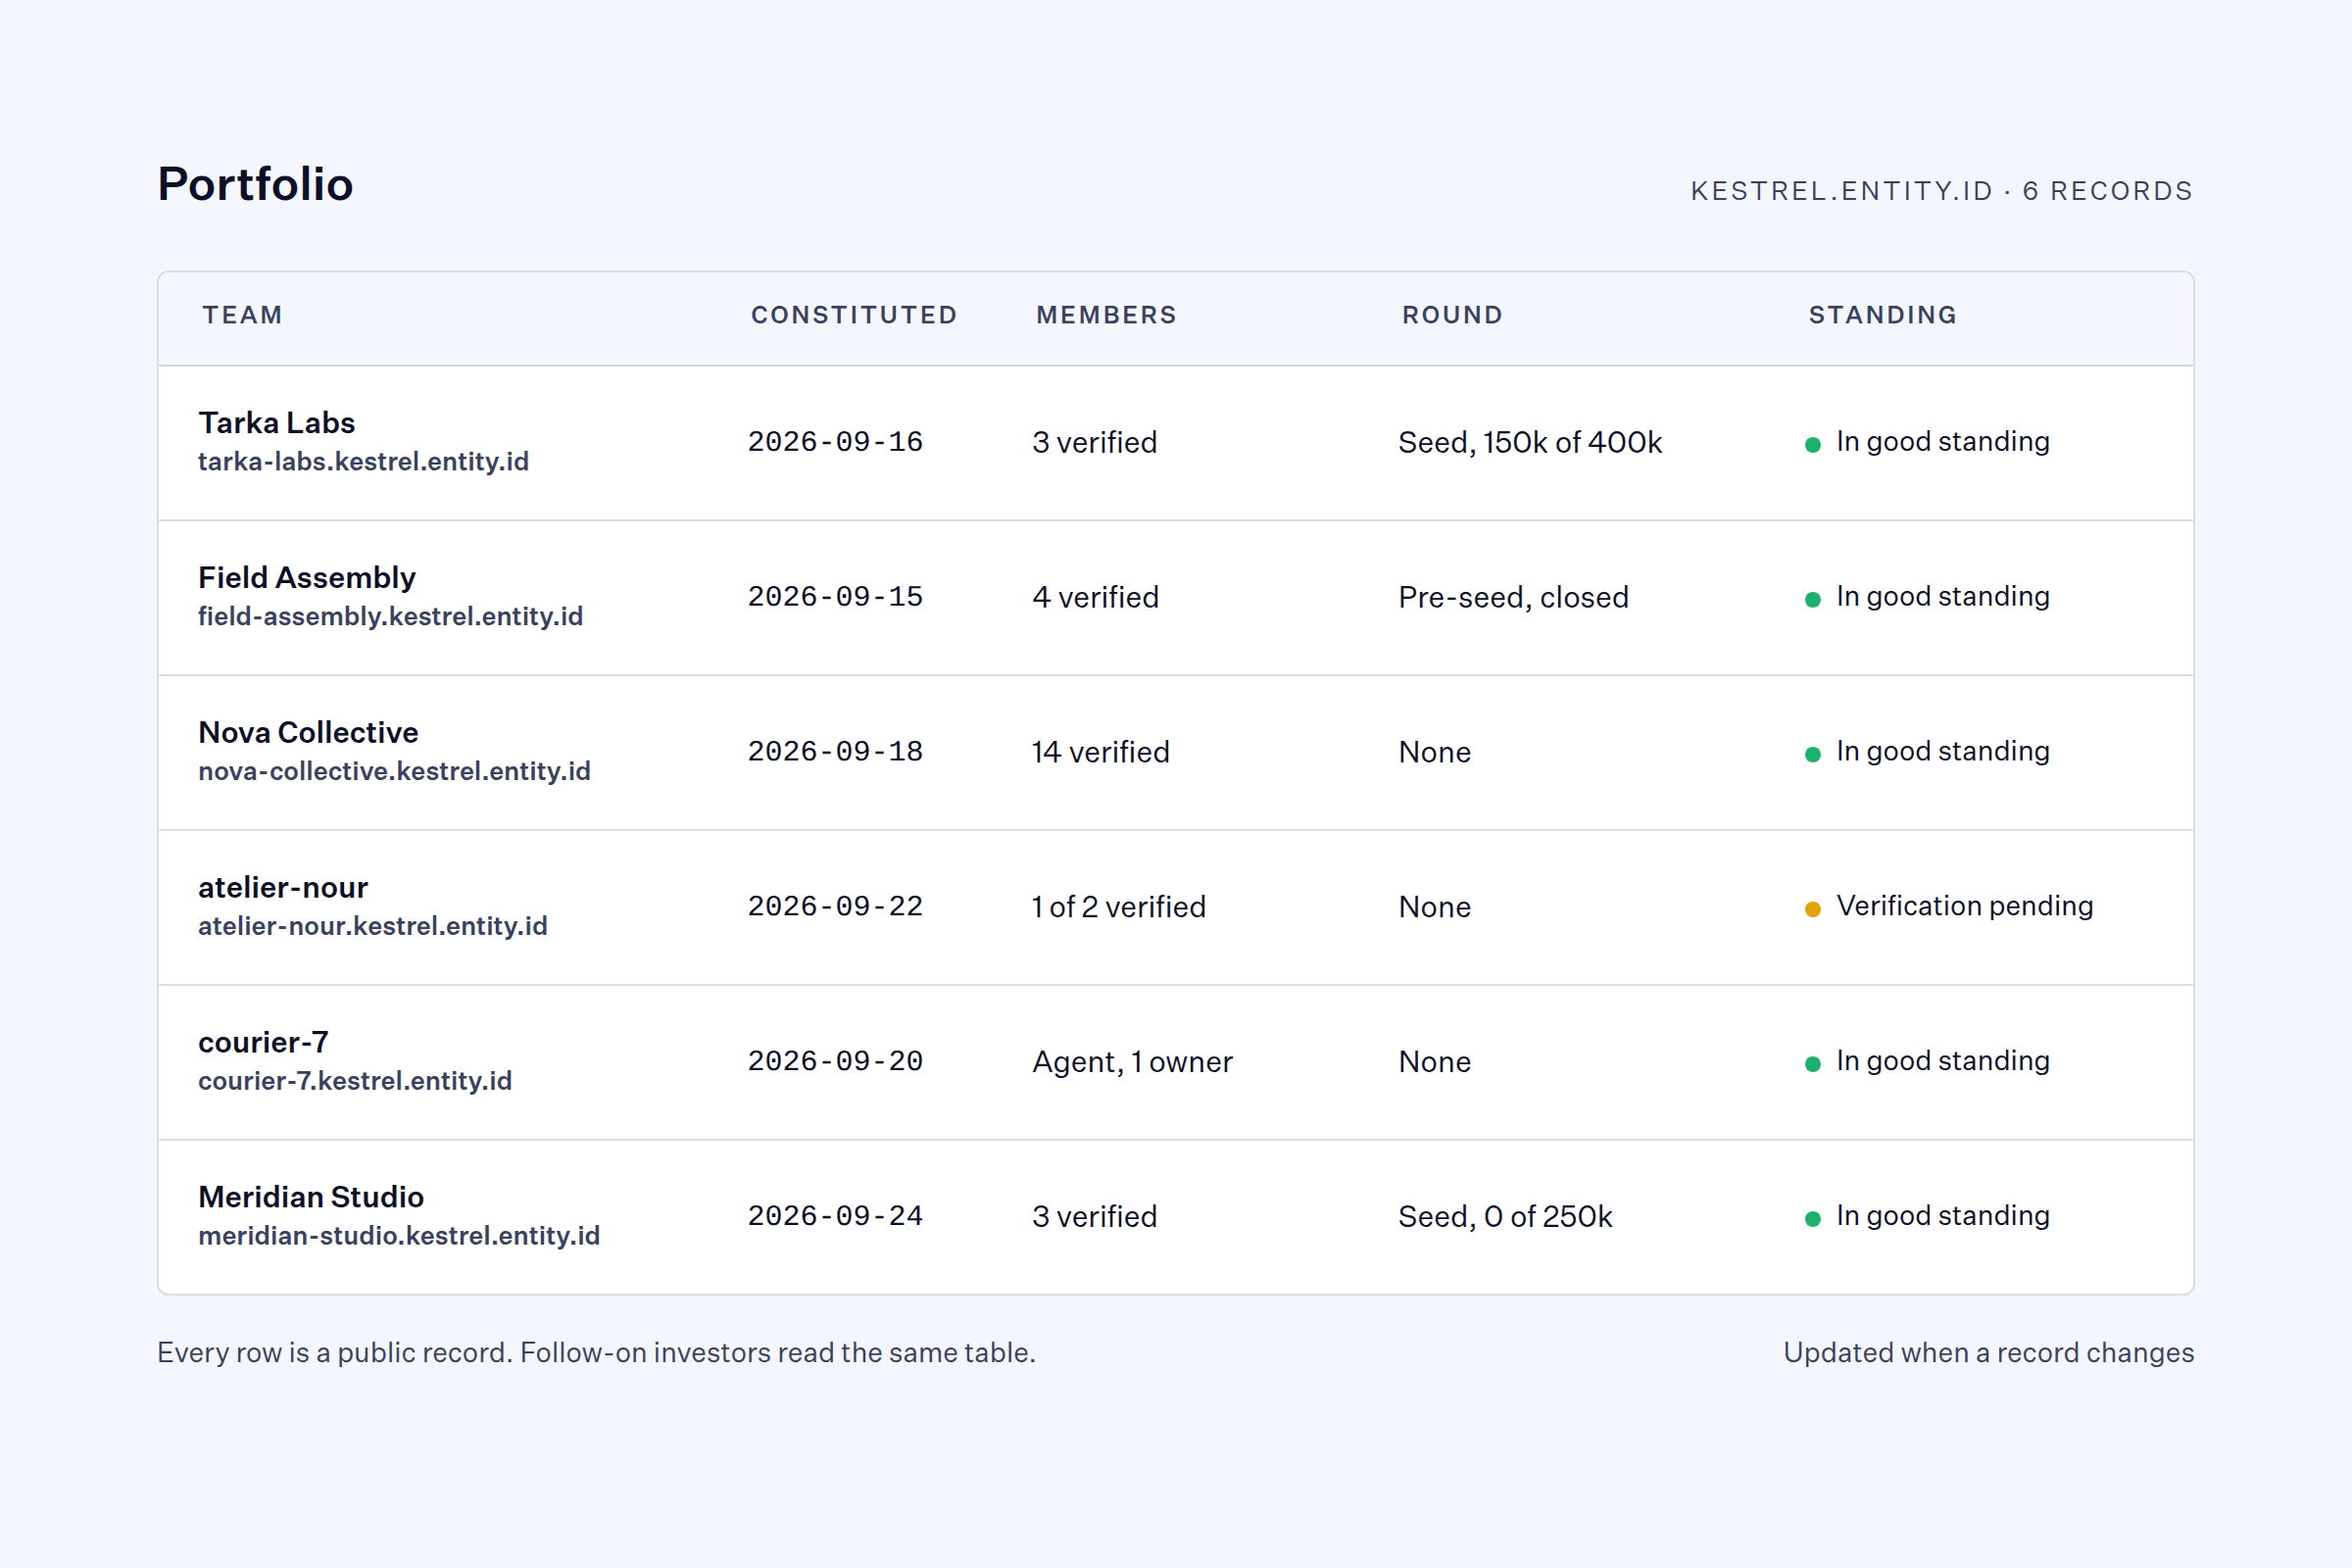Select the atelier-nour team name
This screenshot has width=2352, height=1568.
pyautogui.click(x=283, y=887)
